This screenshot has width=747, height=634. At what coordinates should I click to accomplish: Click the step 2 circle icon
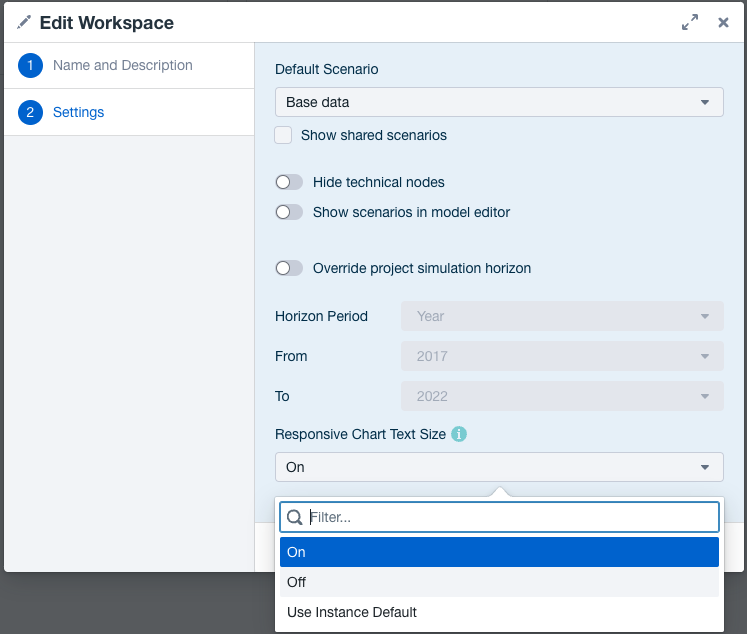point(30,112)
